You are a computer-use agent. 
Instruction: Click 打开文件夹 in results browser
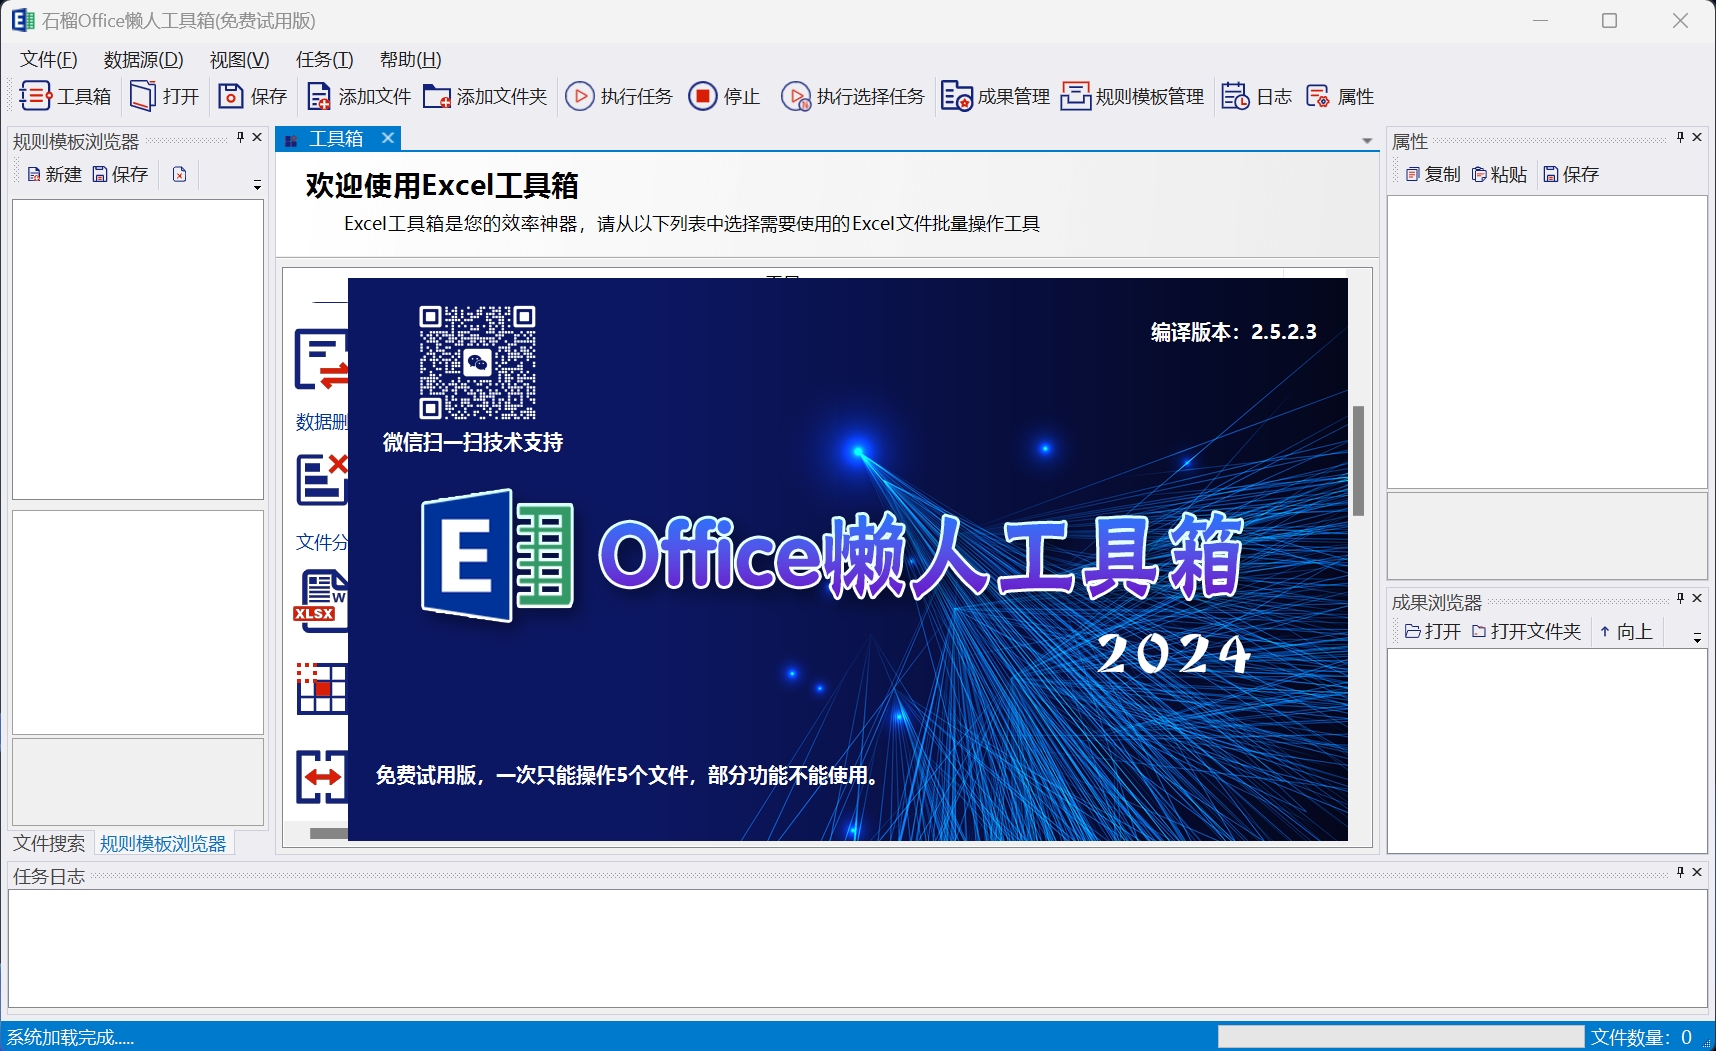[1526, 631]
